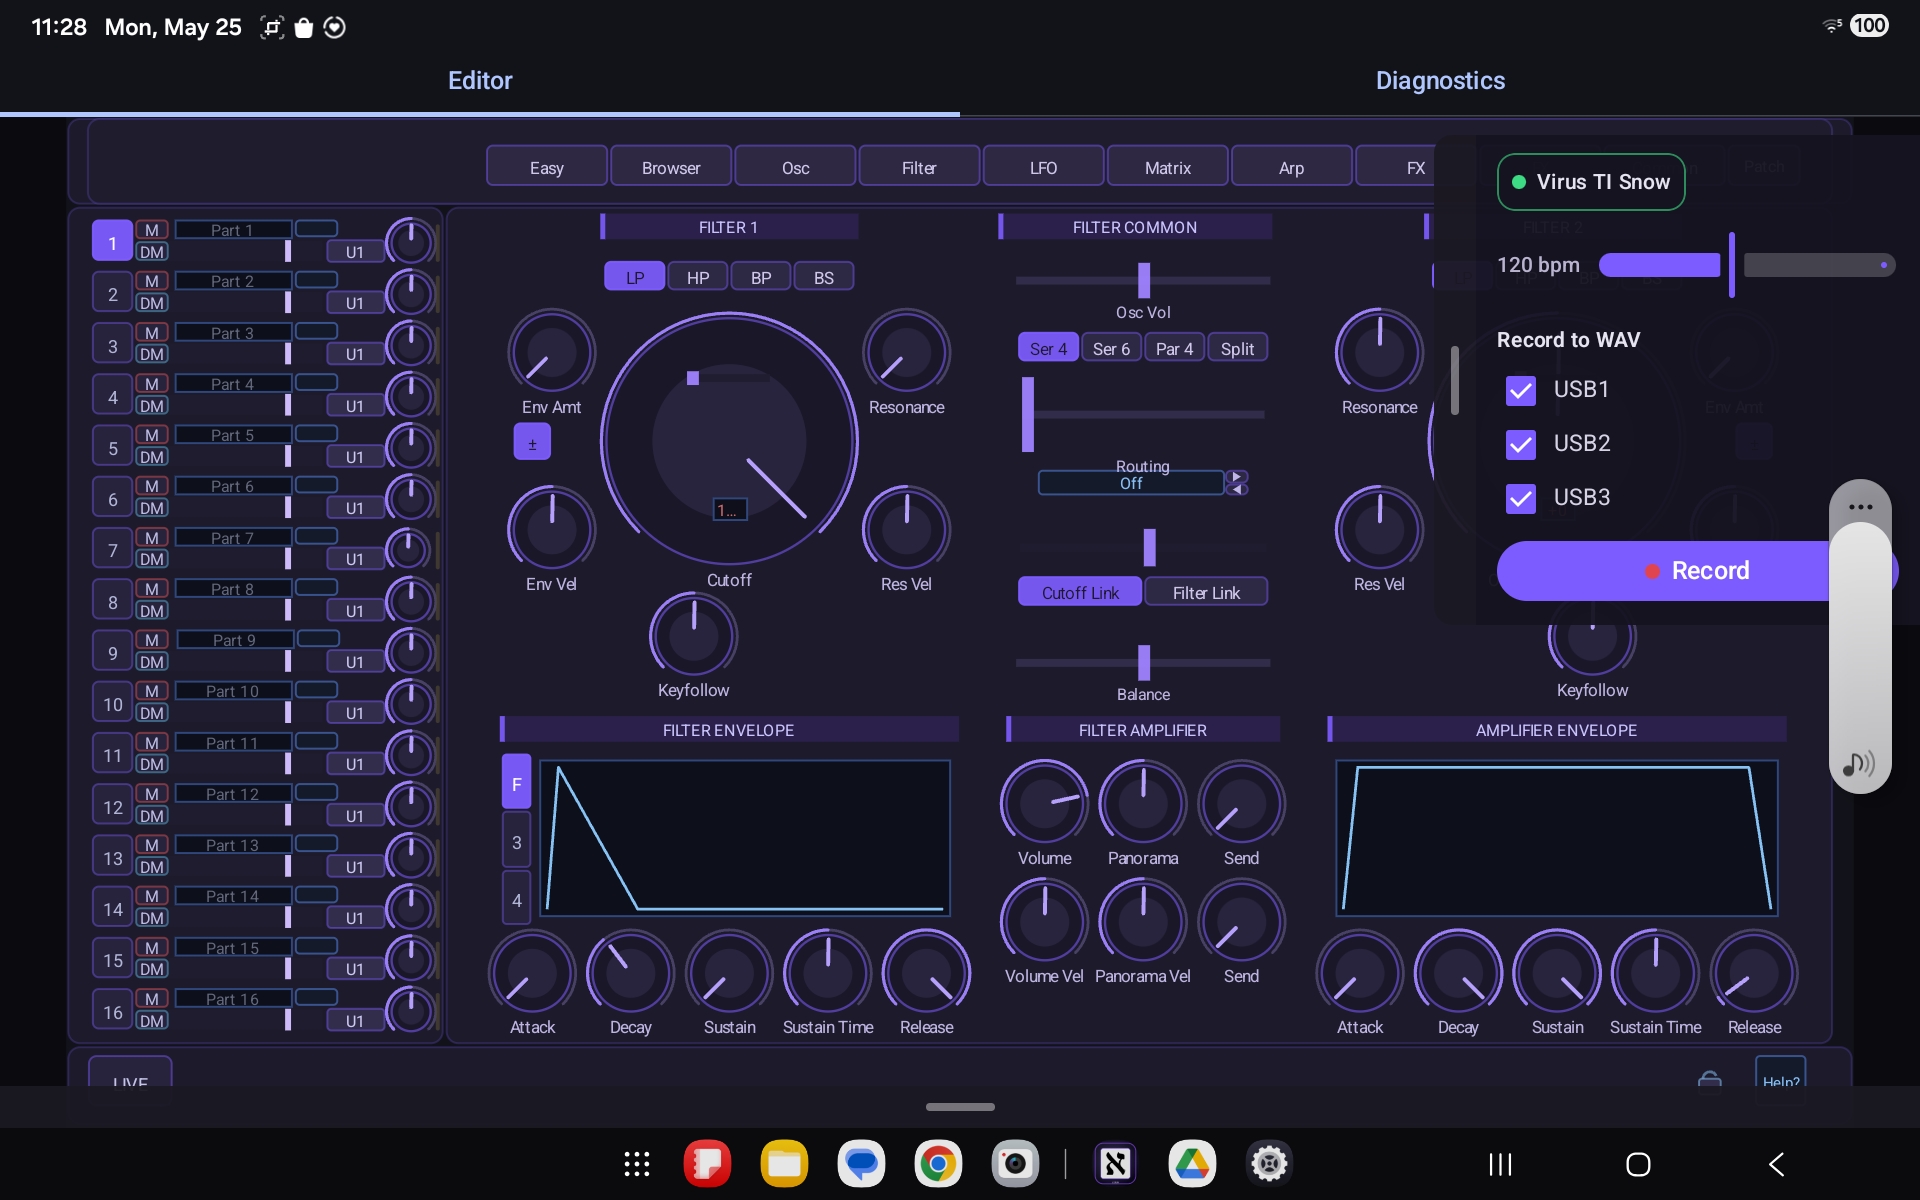Viewport: 1920px width, 1200px height.
Task: Uncheck the USB3 record checkbox
Action: coord(1520,498)
